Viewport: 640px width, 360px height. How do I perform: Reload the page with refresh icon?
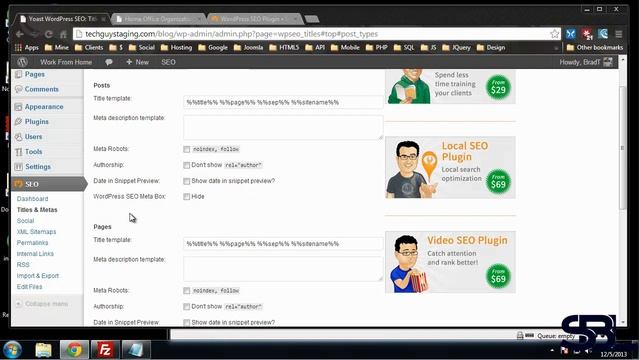tap(49, 34)
